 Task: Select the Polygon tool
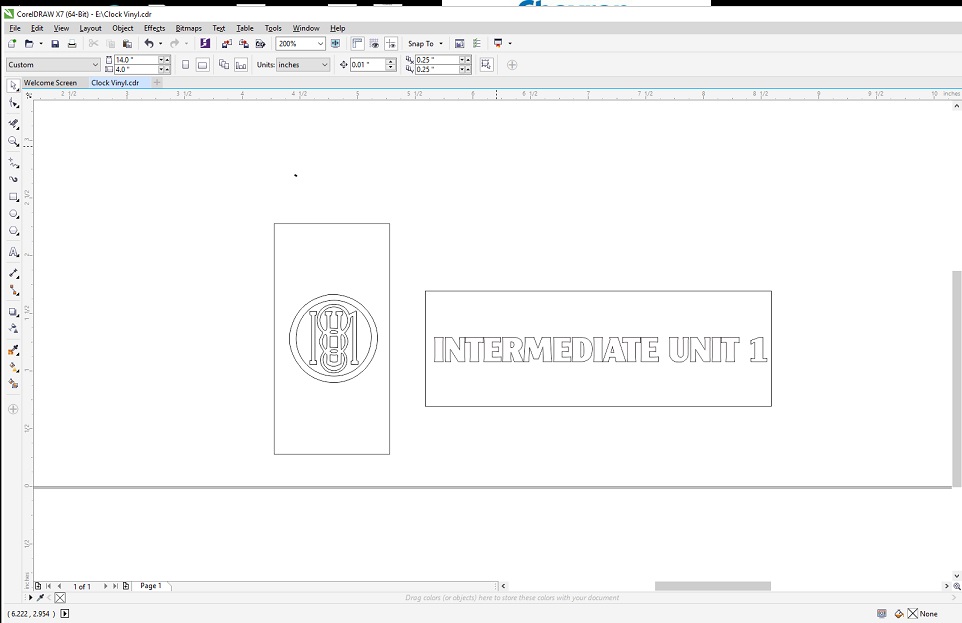13,231
